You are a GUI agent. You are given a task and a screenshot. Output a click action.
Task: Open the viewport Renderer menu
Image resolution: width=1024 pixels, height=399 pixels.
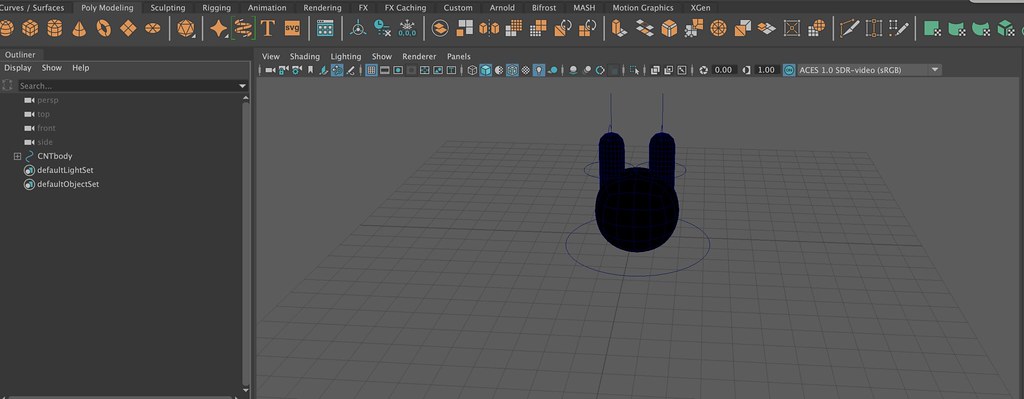tap(419, 57)
